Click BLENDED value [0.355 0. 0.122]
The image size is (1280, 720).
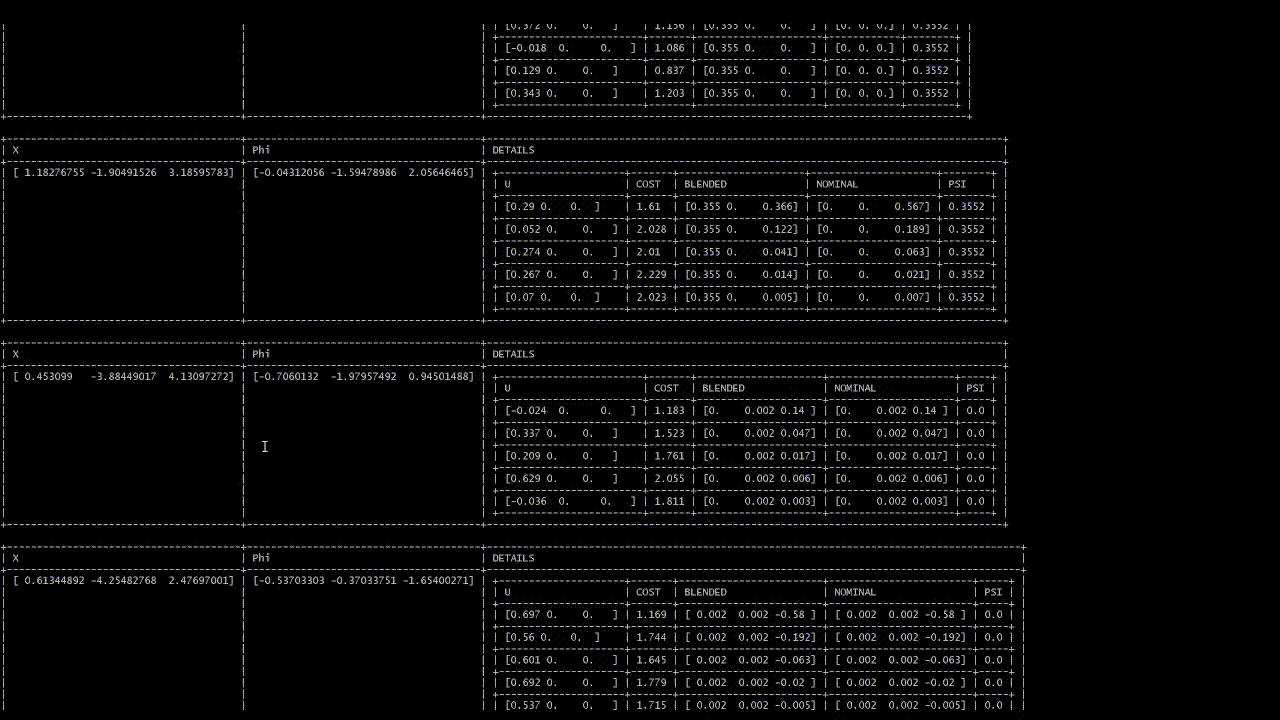[741, 229]
